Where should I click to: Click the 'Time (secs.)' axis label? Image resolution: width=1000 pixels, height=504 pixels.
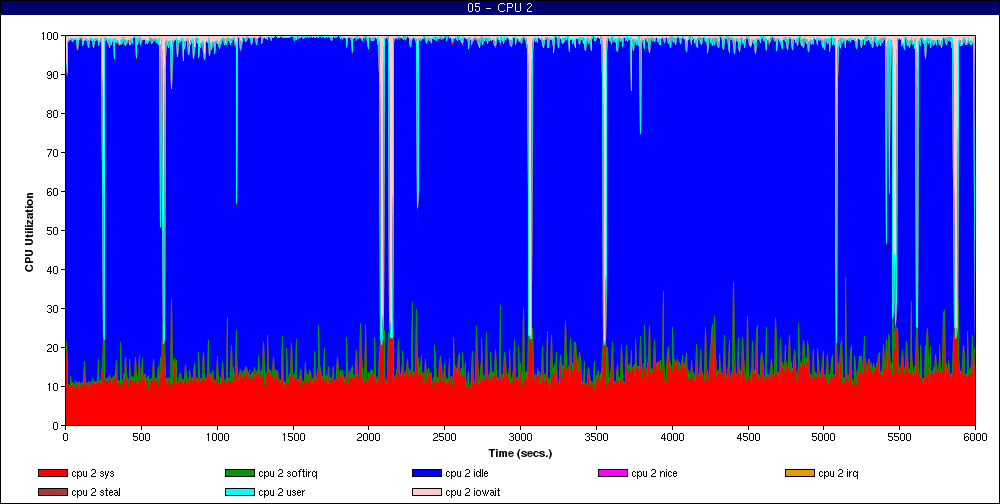(x=520, y=454)
